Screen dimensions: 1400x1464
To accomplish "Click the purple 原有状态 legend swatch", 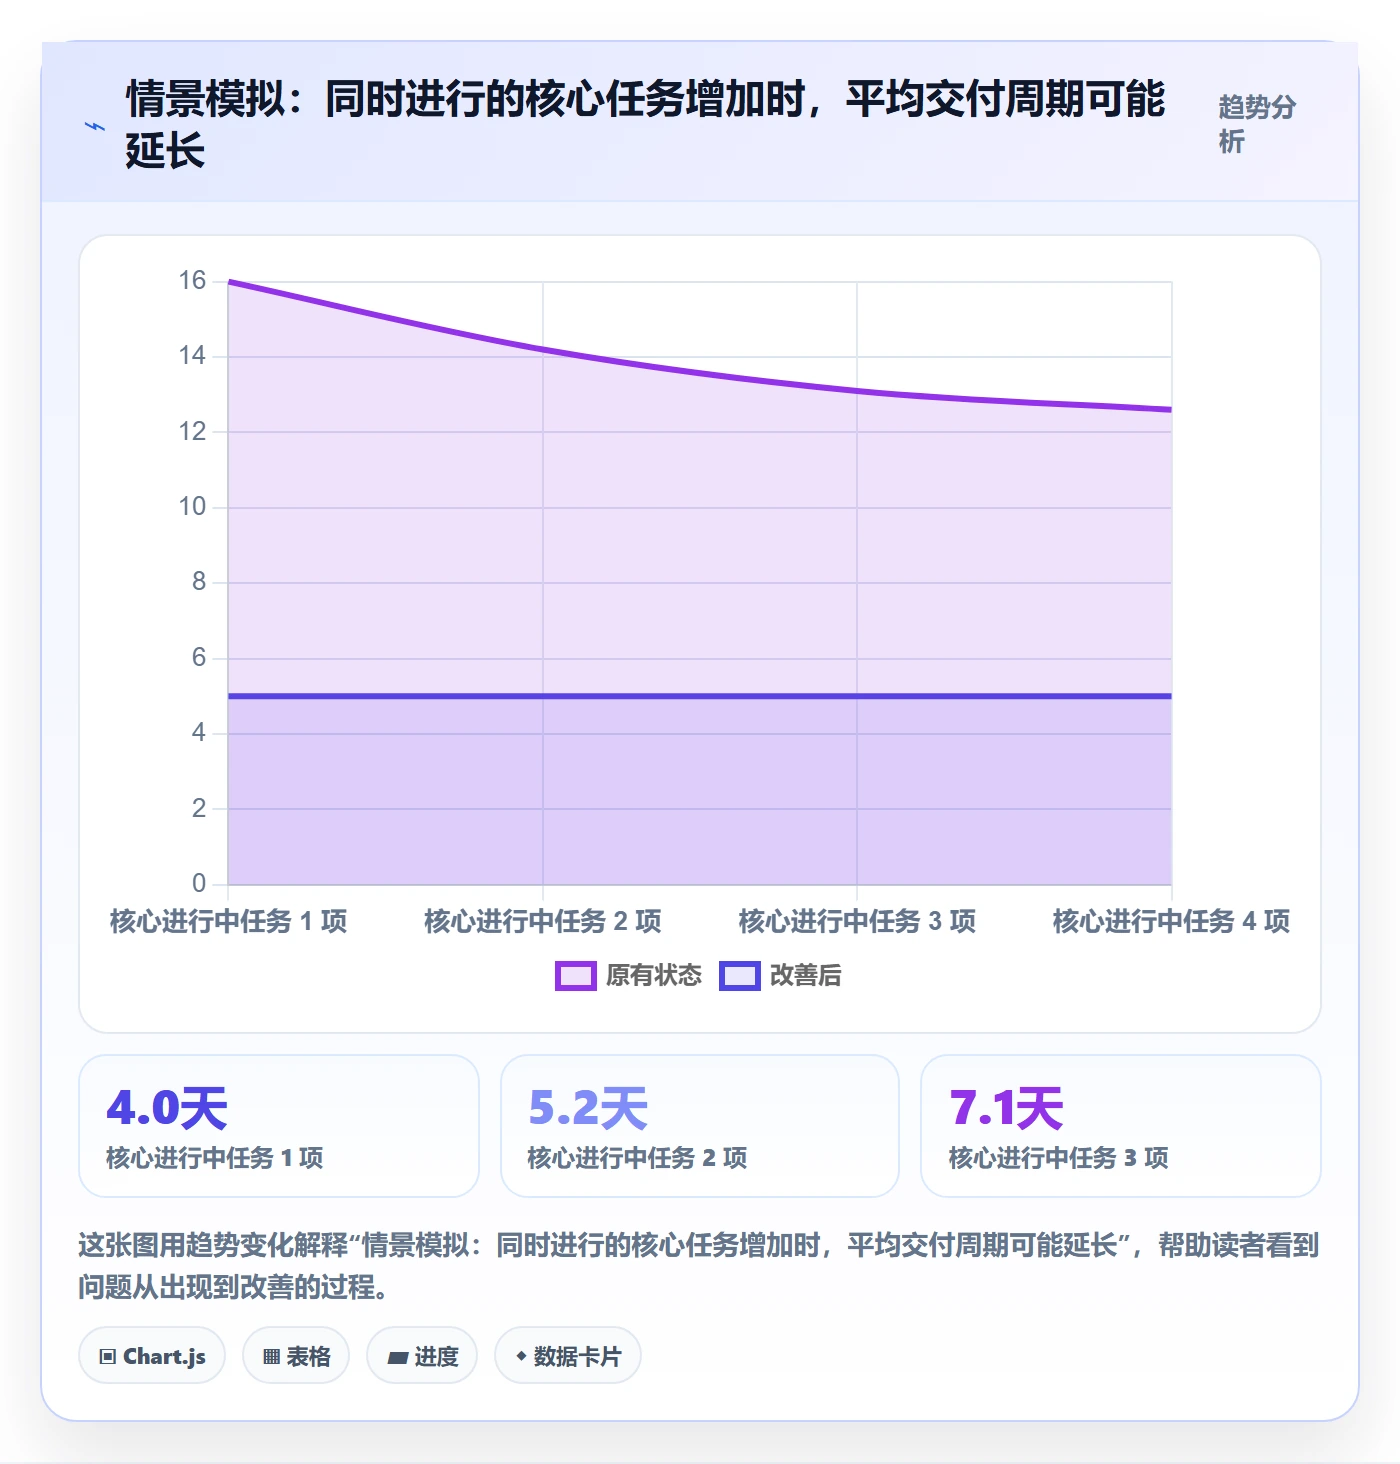I will [576, 976].
